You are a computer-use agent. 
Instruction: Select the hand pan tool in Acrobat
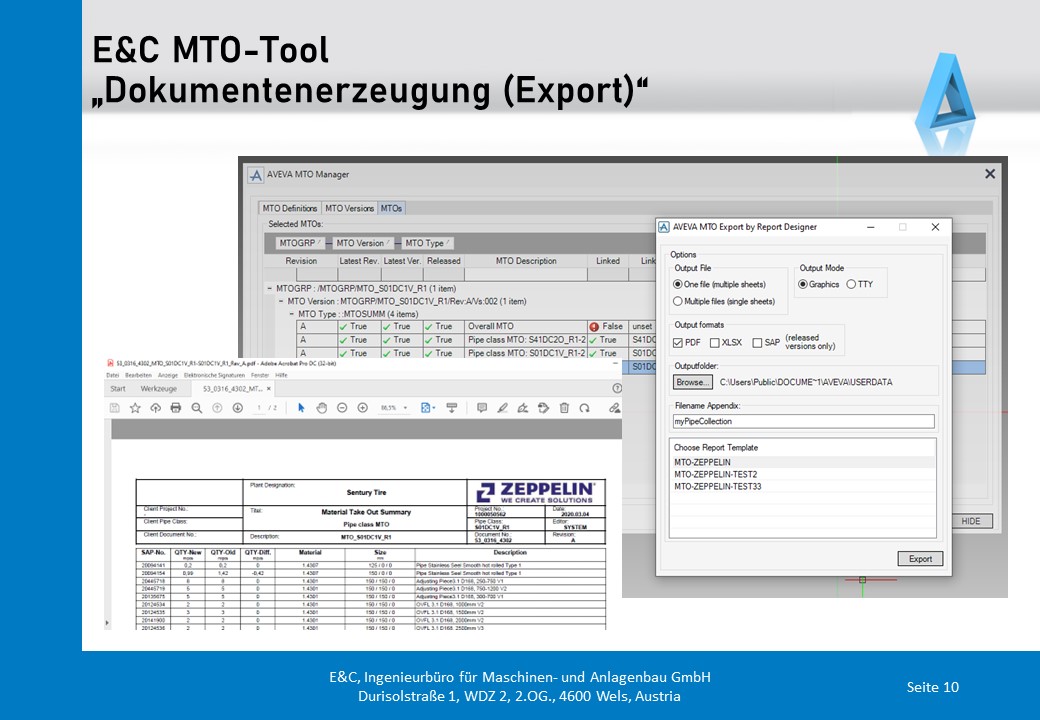pos(321,408)
